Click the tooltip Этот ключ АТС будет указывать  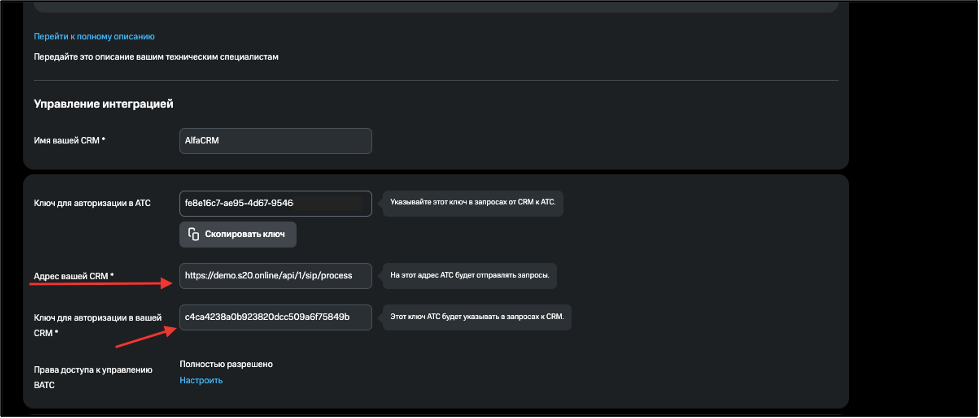tap(477, 317)
